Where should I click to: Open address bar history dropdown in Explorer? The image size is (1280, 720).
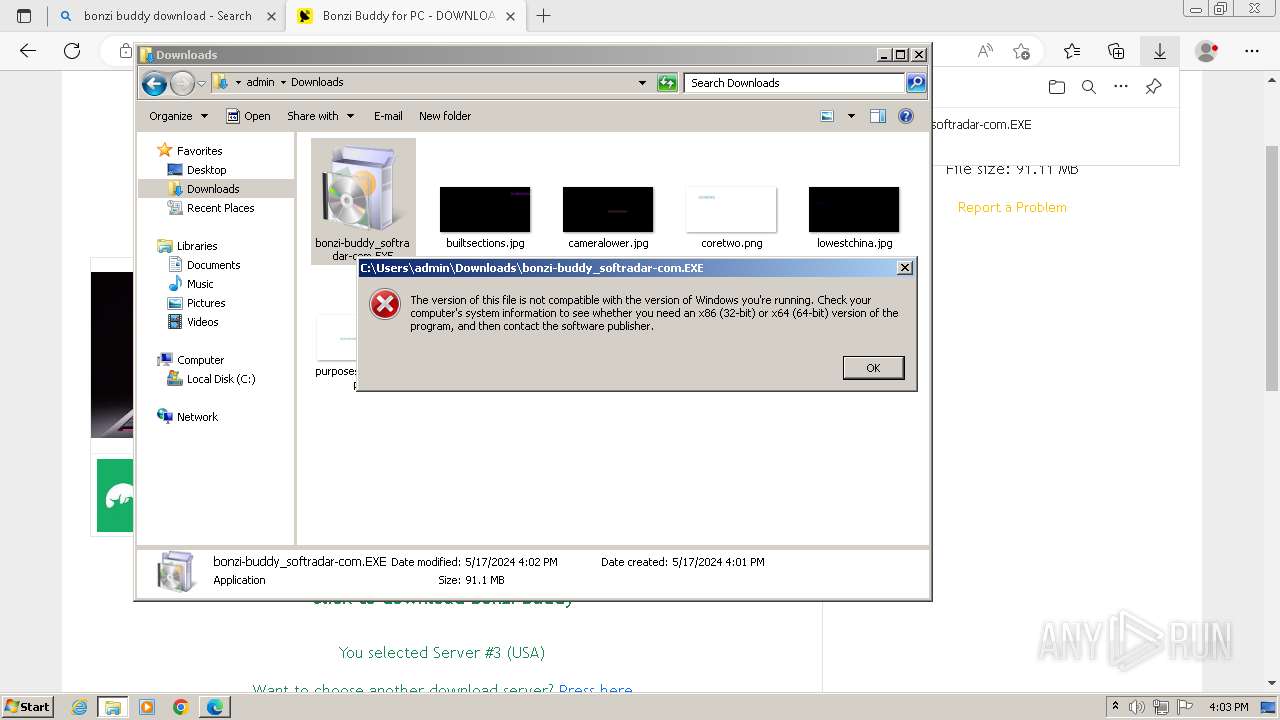[642, 83]
